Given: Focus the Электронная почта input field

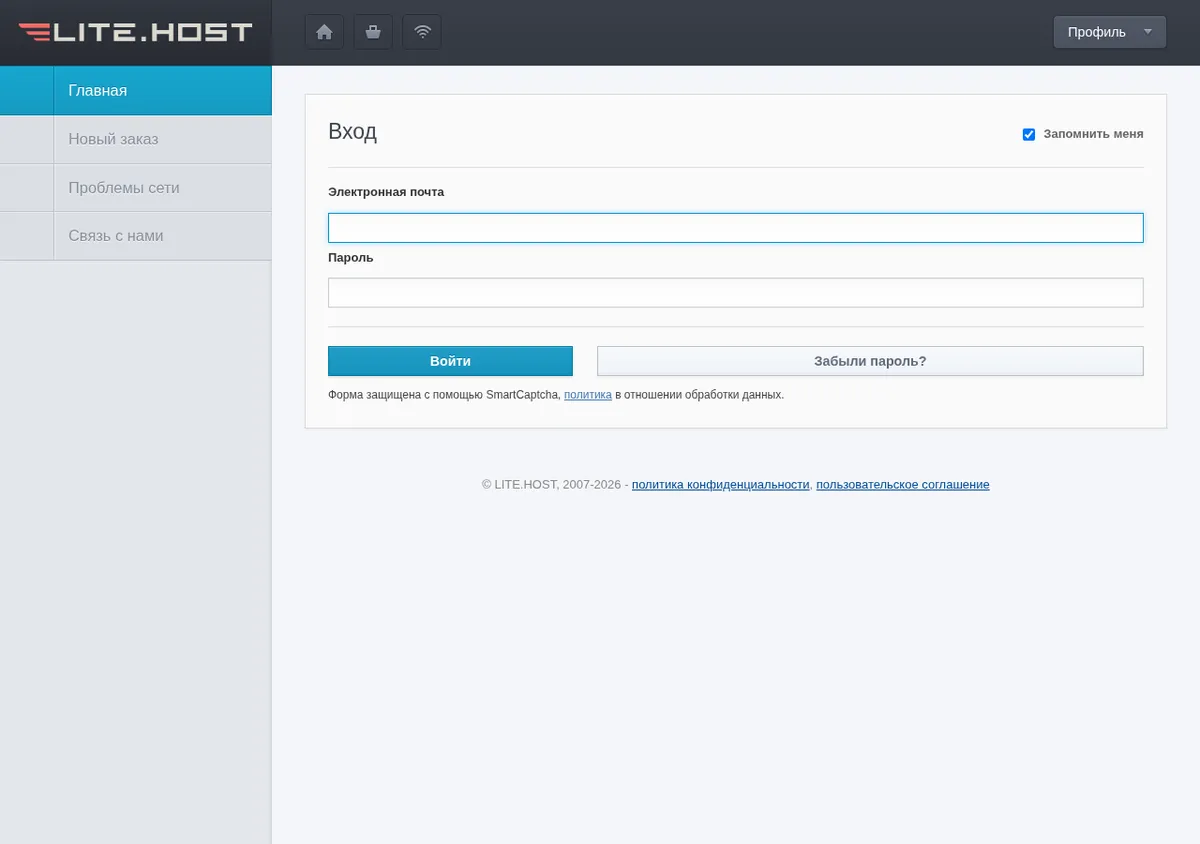Looking at the screenshot, I should coord(735,228).
